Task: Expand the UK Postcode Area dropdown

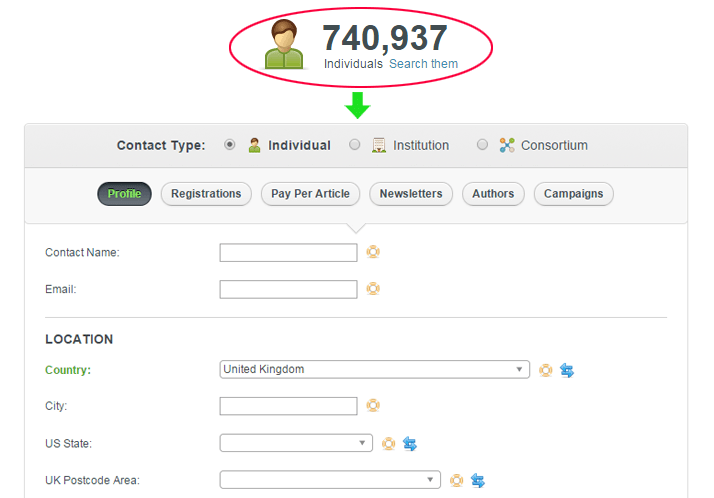Action: [x=330, y=480]
